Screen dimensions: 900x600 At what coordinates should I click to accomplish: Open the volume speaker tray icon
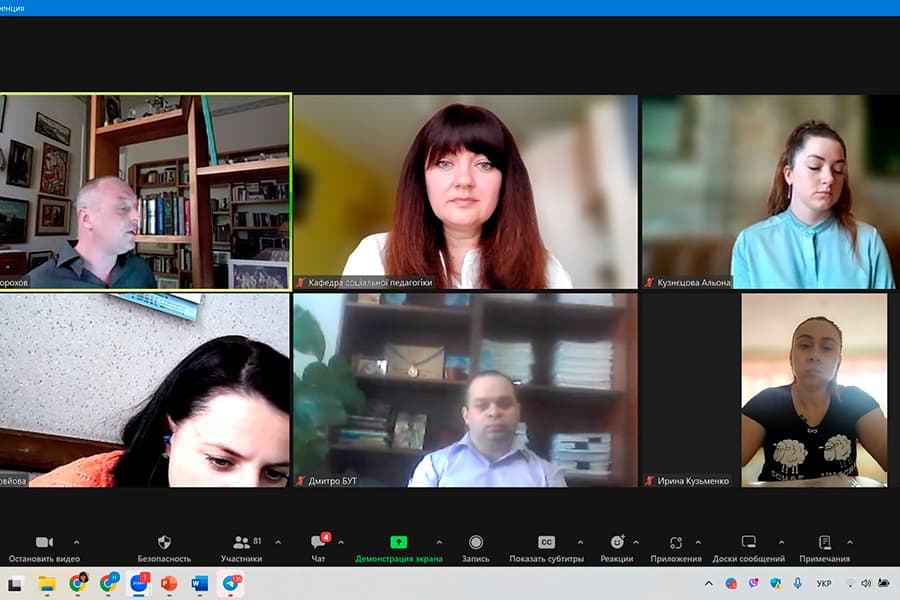(x=866, y=583)
